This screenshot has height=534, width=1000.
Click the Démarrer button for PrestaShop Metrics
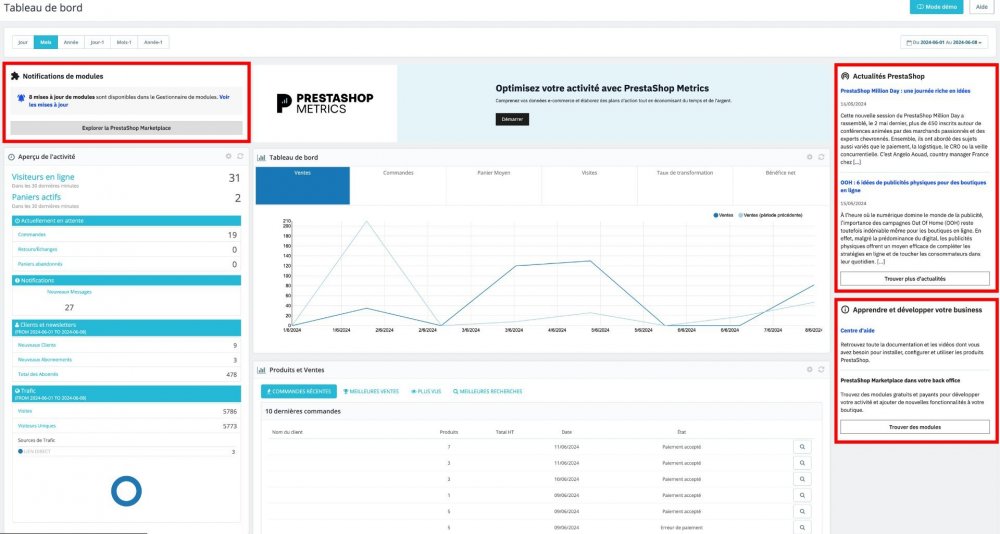click(512, 119)
